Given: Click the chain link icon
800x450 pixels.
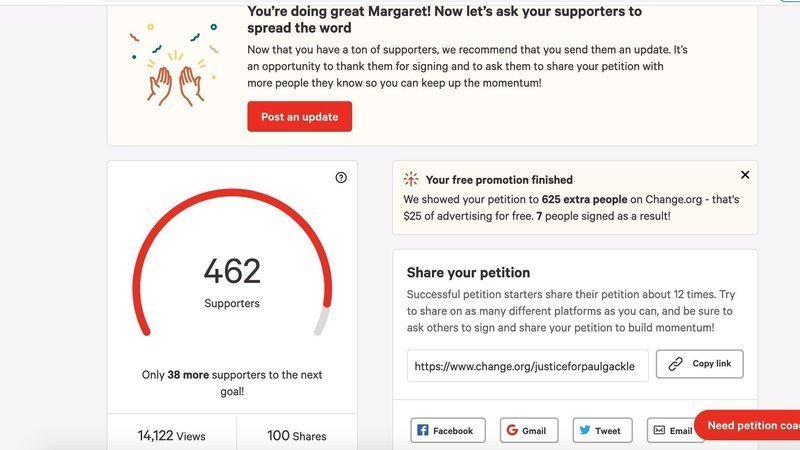Looking at the screenshot, I should point(676,364).
